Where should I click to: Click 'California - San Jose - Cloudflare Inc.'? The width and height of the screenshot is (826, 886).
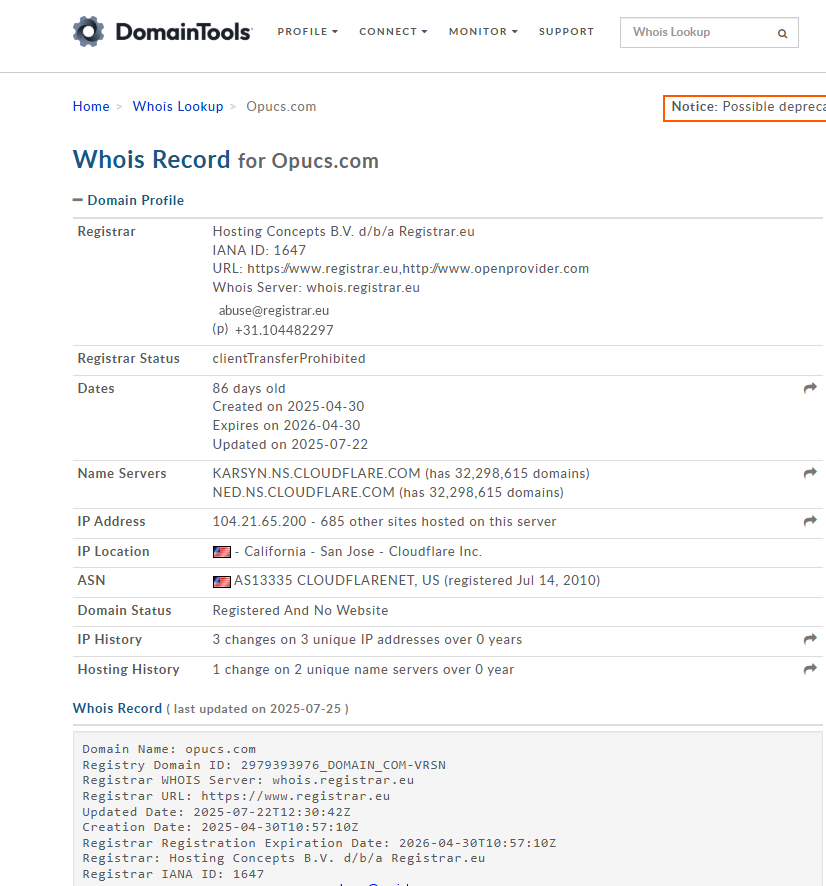(x=363, y=551)
